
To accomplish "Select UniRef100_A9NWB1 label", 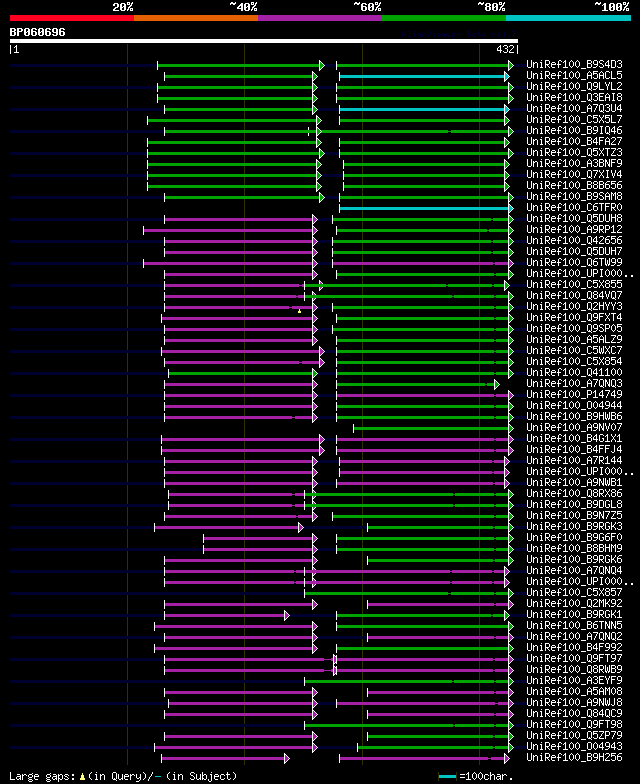I will click(574, 482).
